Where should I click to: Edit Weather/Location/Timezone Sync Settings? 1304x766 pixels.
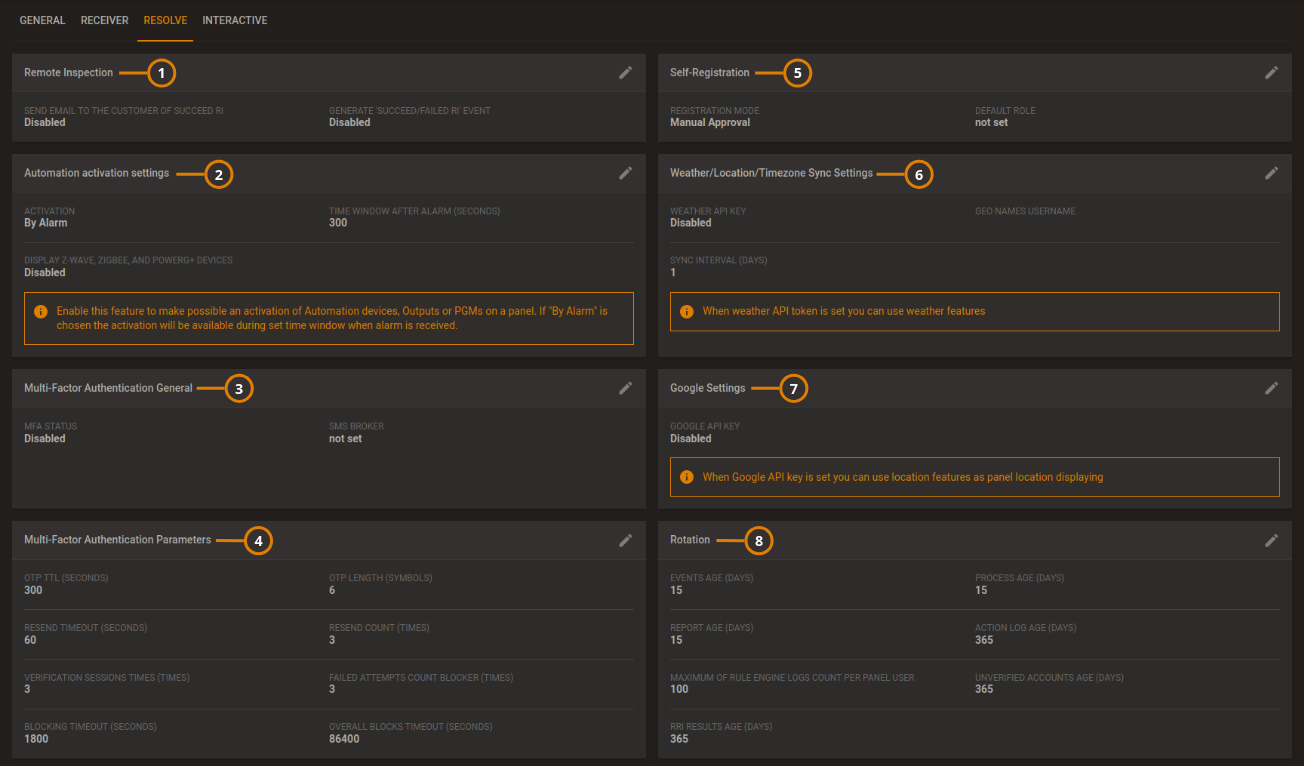tap(1271, 173)
